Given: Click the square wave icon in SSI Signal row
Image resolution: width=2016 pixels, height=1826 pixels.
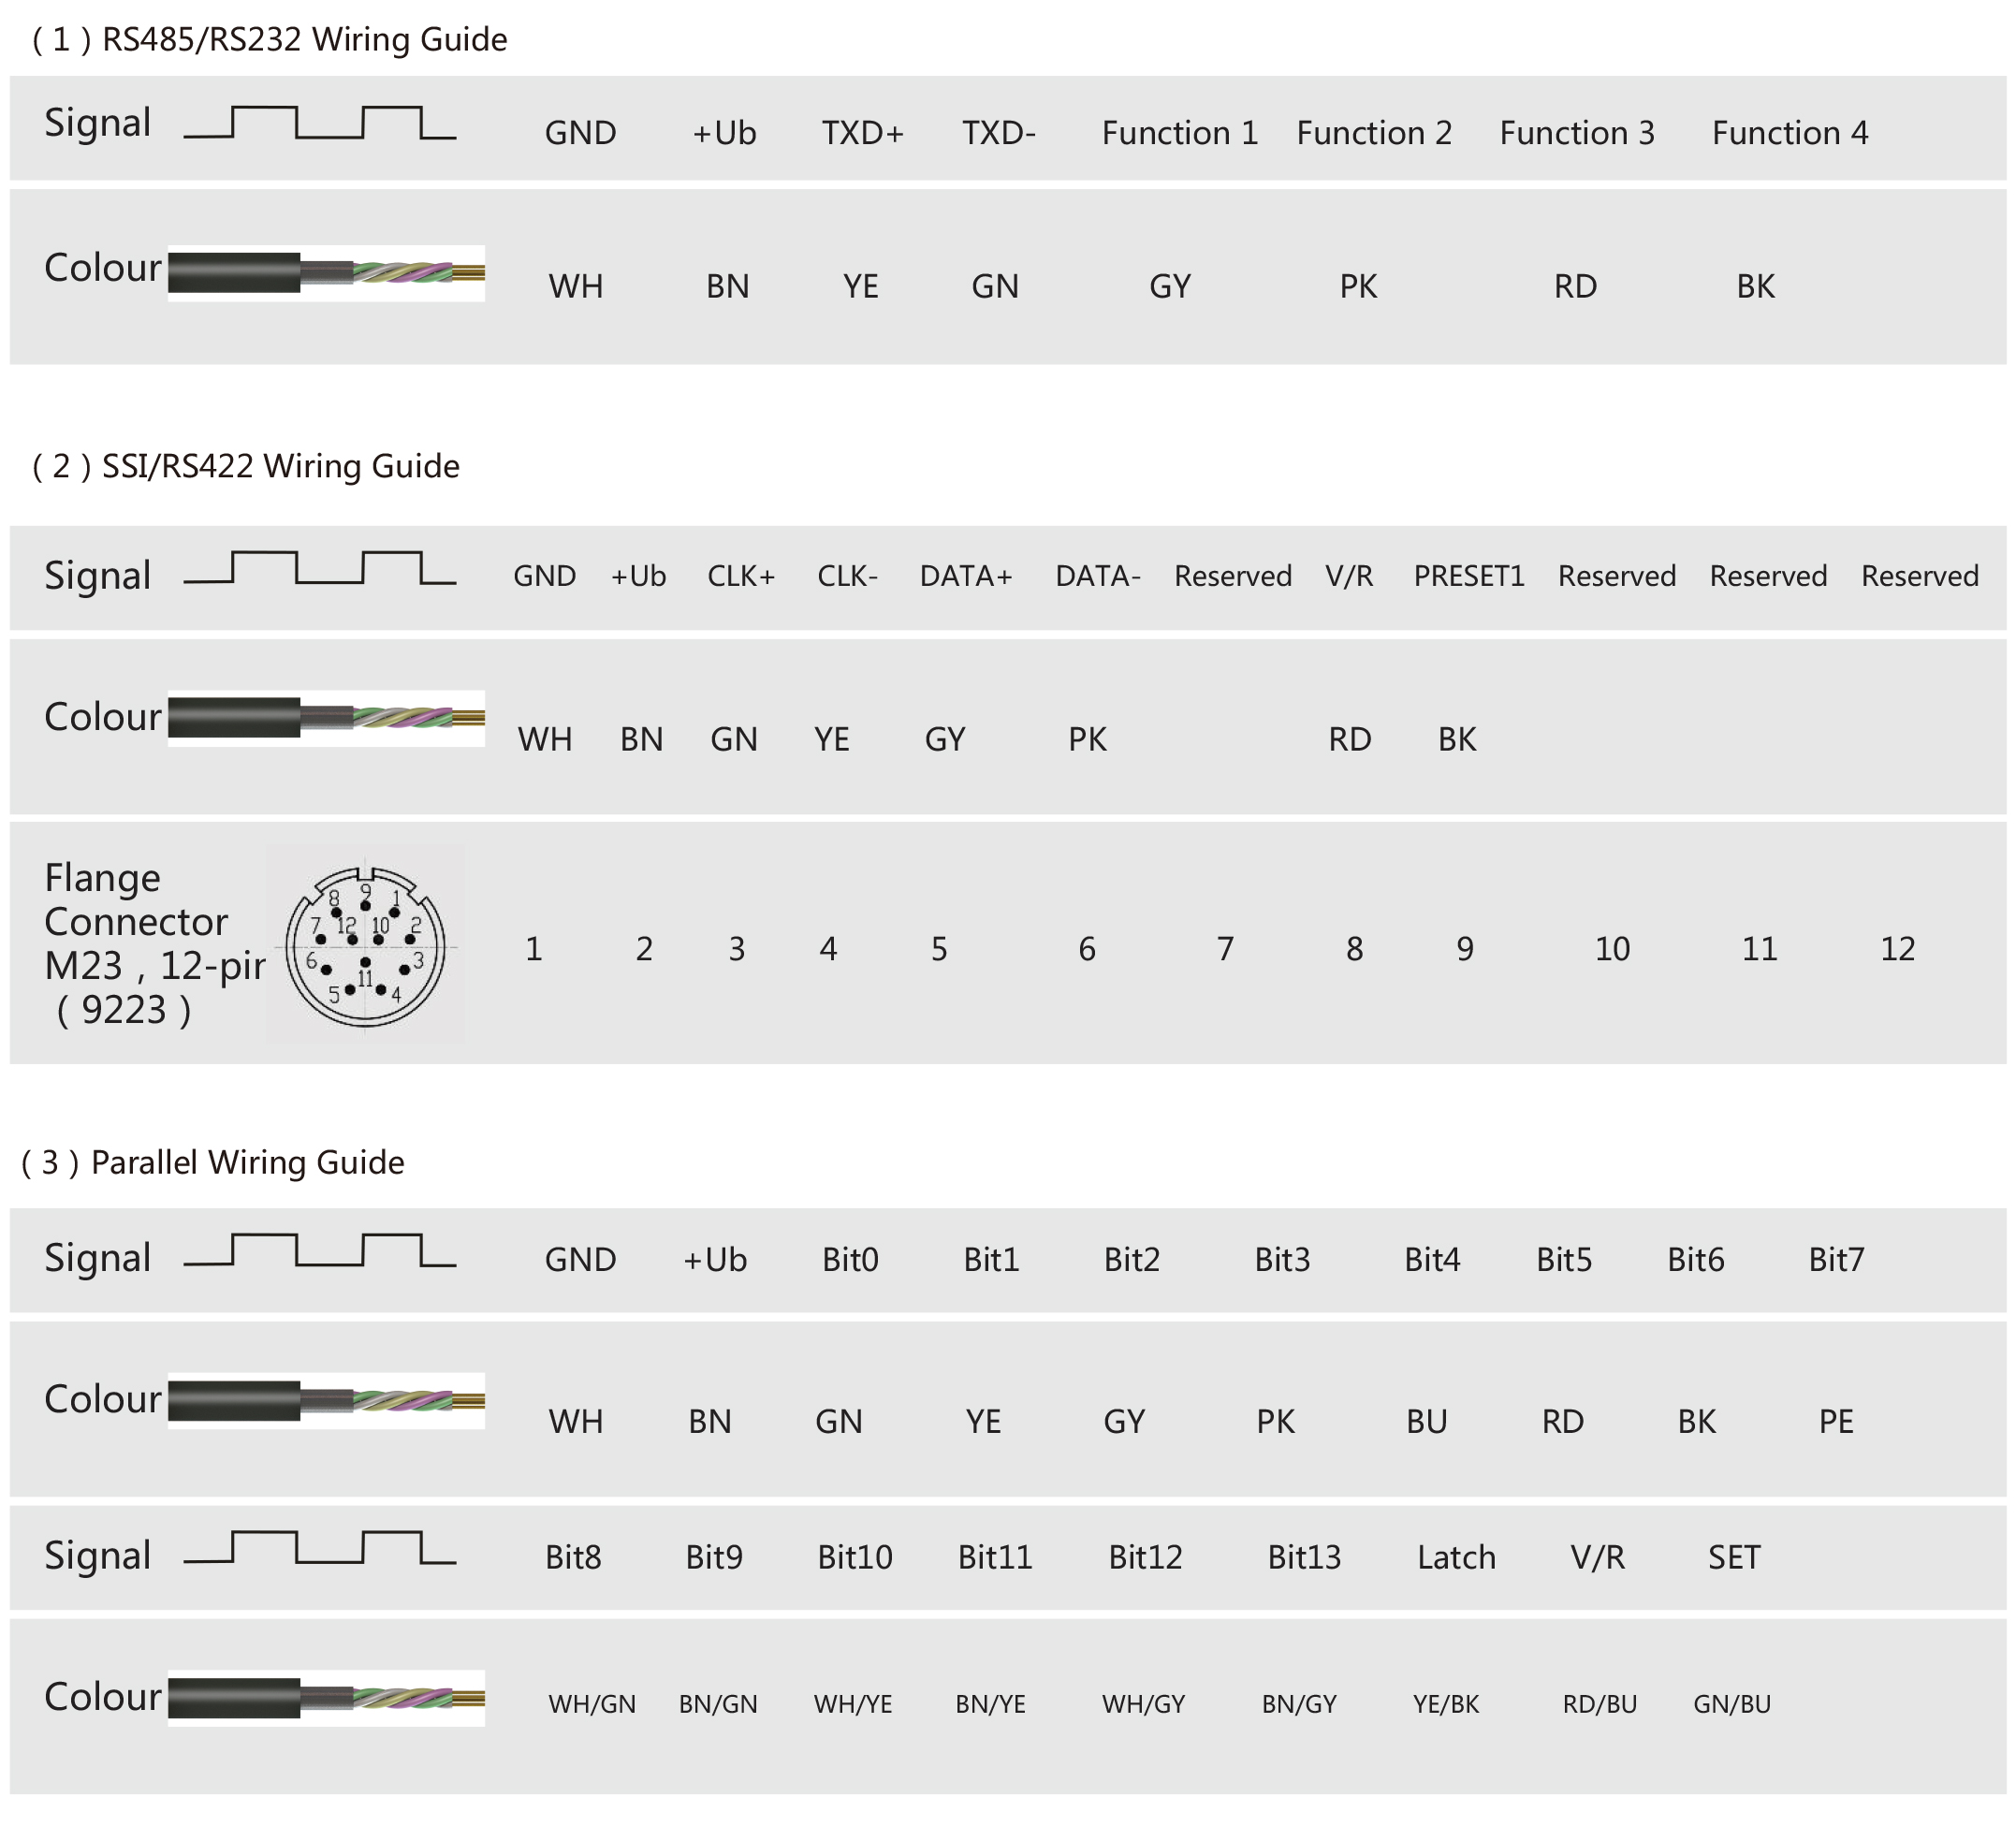Looking at the screenshot, I should [320, 568].
